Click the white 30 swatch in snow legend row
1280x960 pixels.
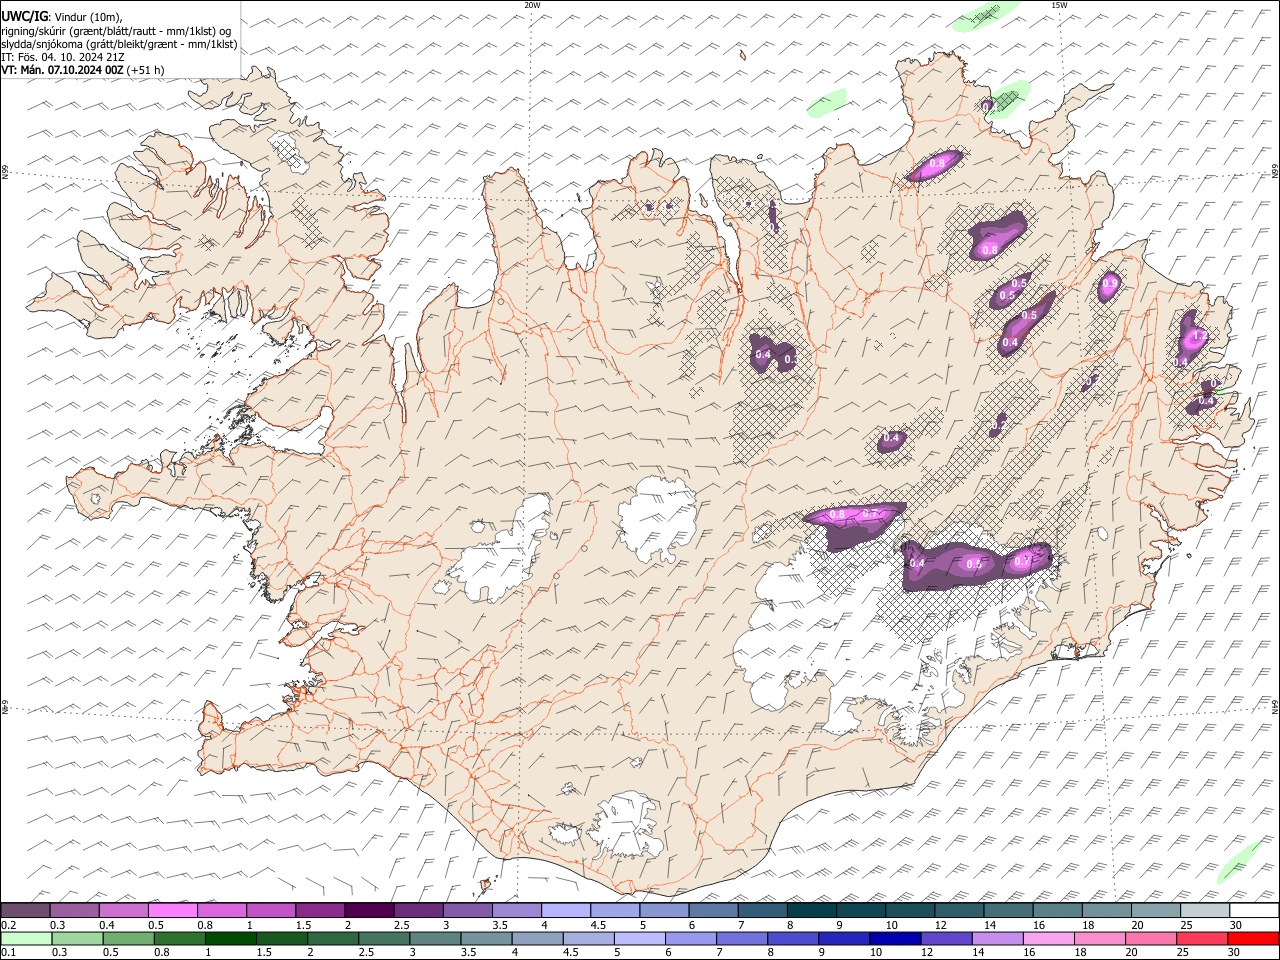[x=1254, y=910]
